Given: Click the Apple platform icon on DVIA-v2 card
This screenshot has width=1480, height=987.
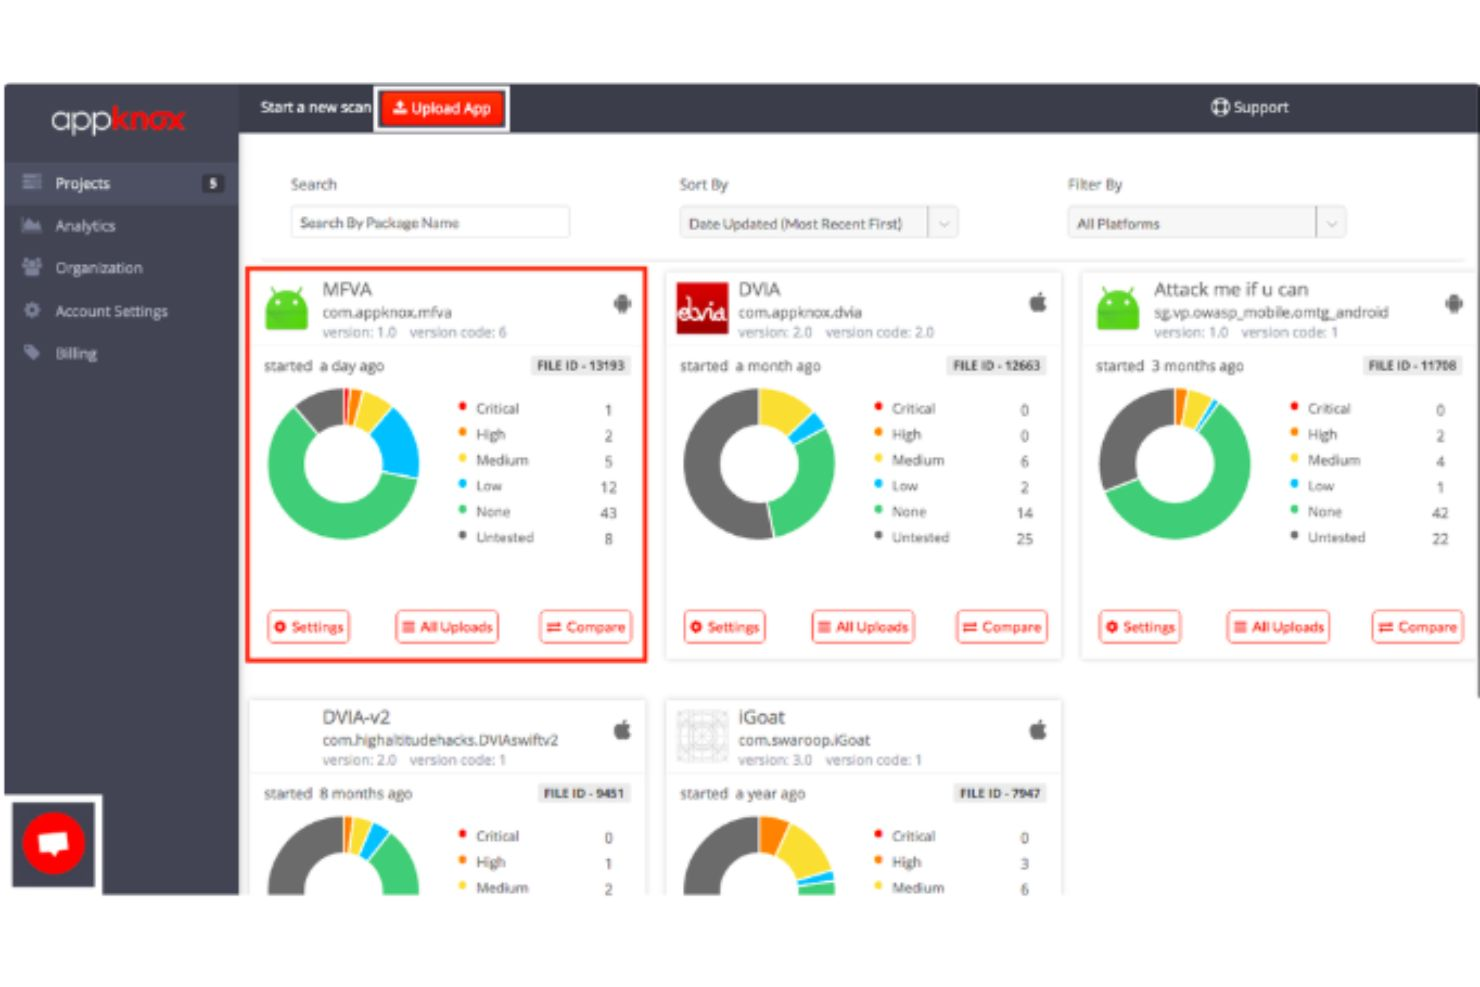Looking at the screenshot, I should pos(622,730).
